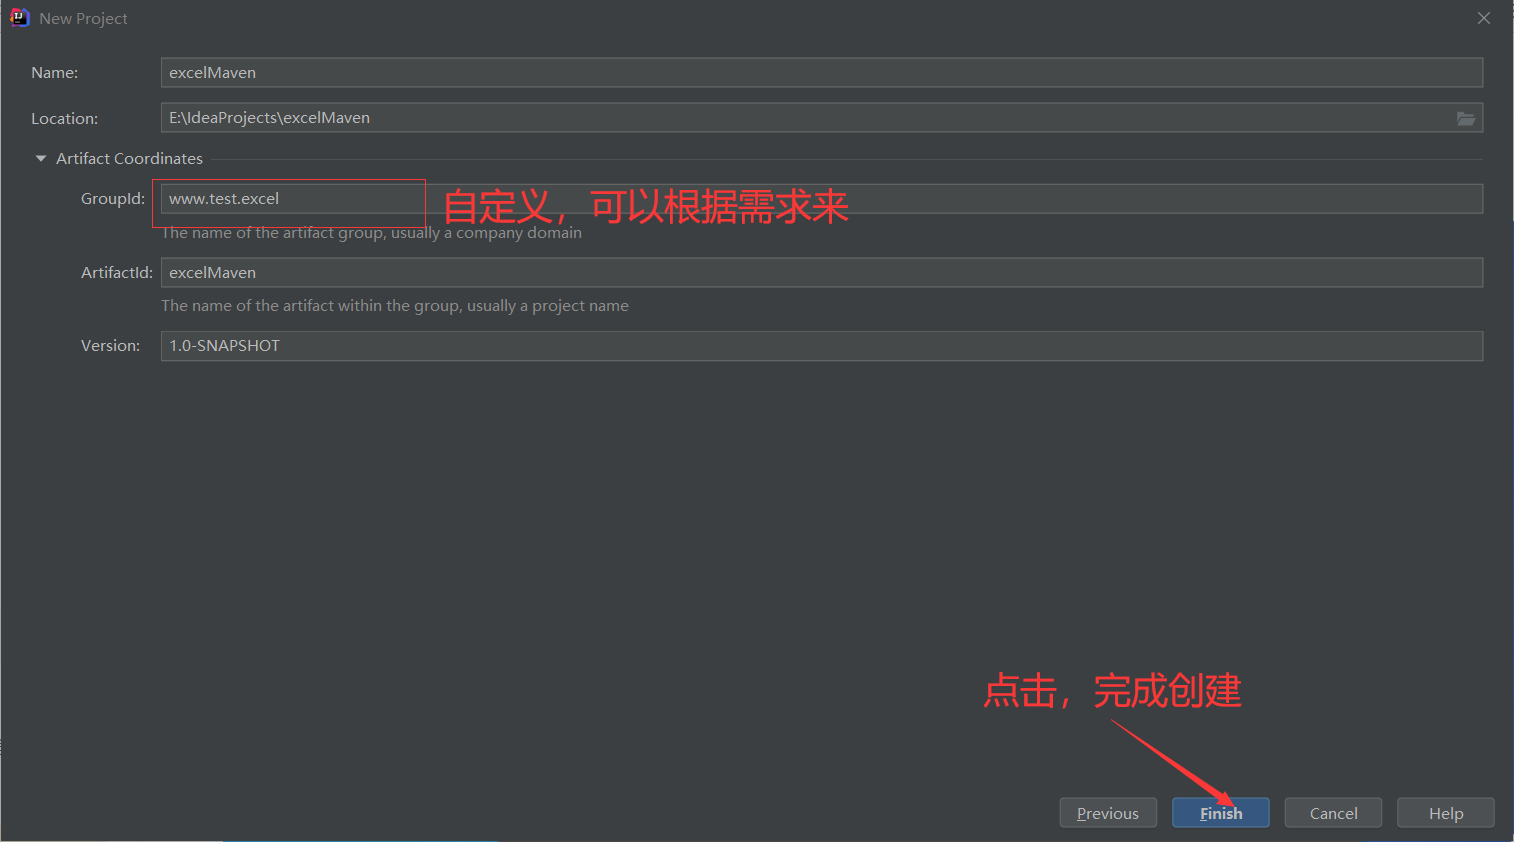
Task: Click the browse folder icon in Location field
Action: tap(1465, 118)
